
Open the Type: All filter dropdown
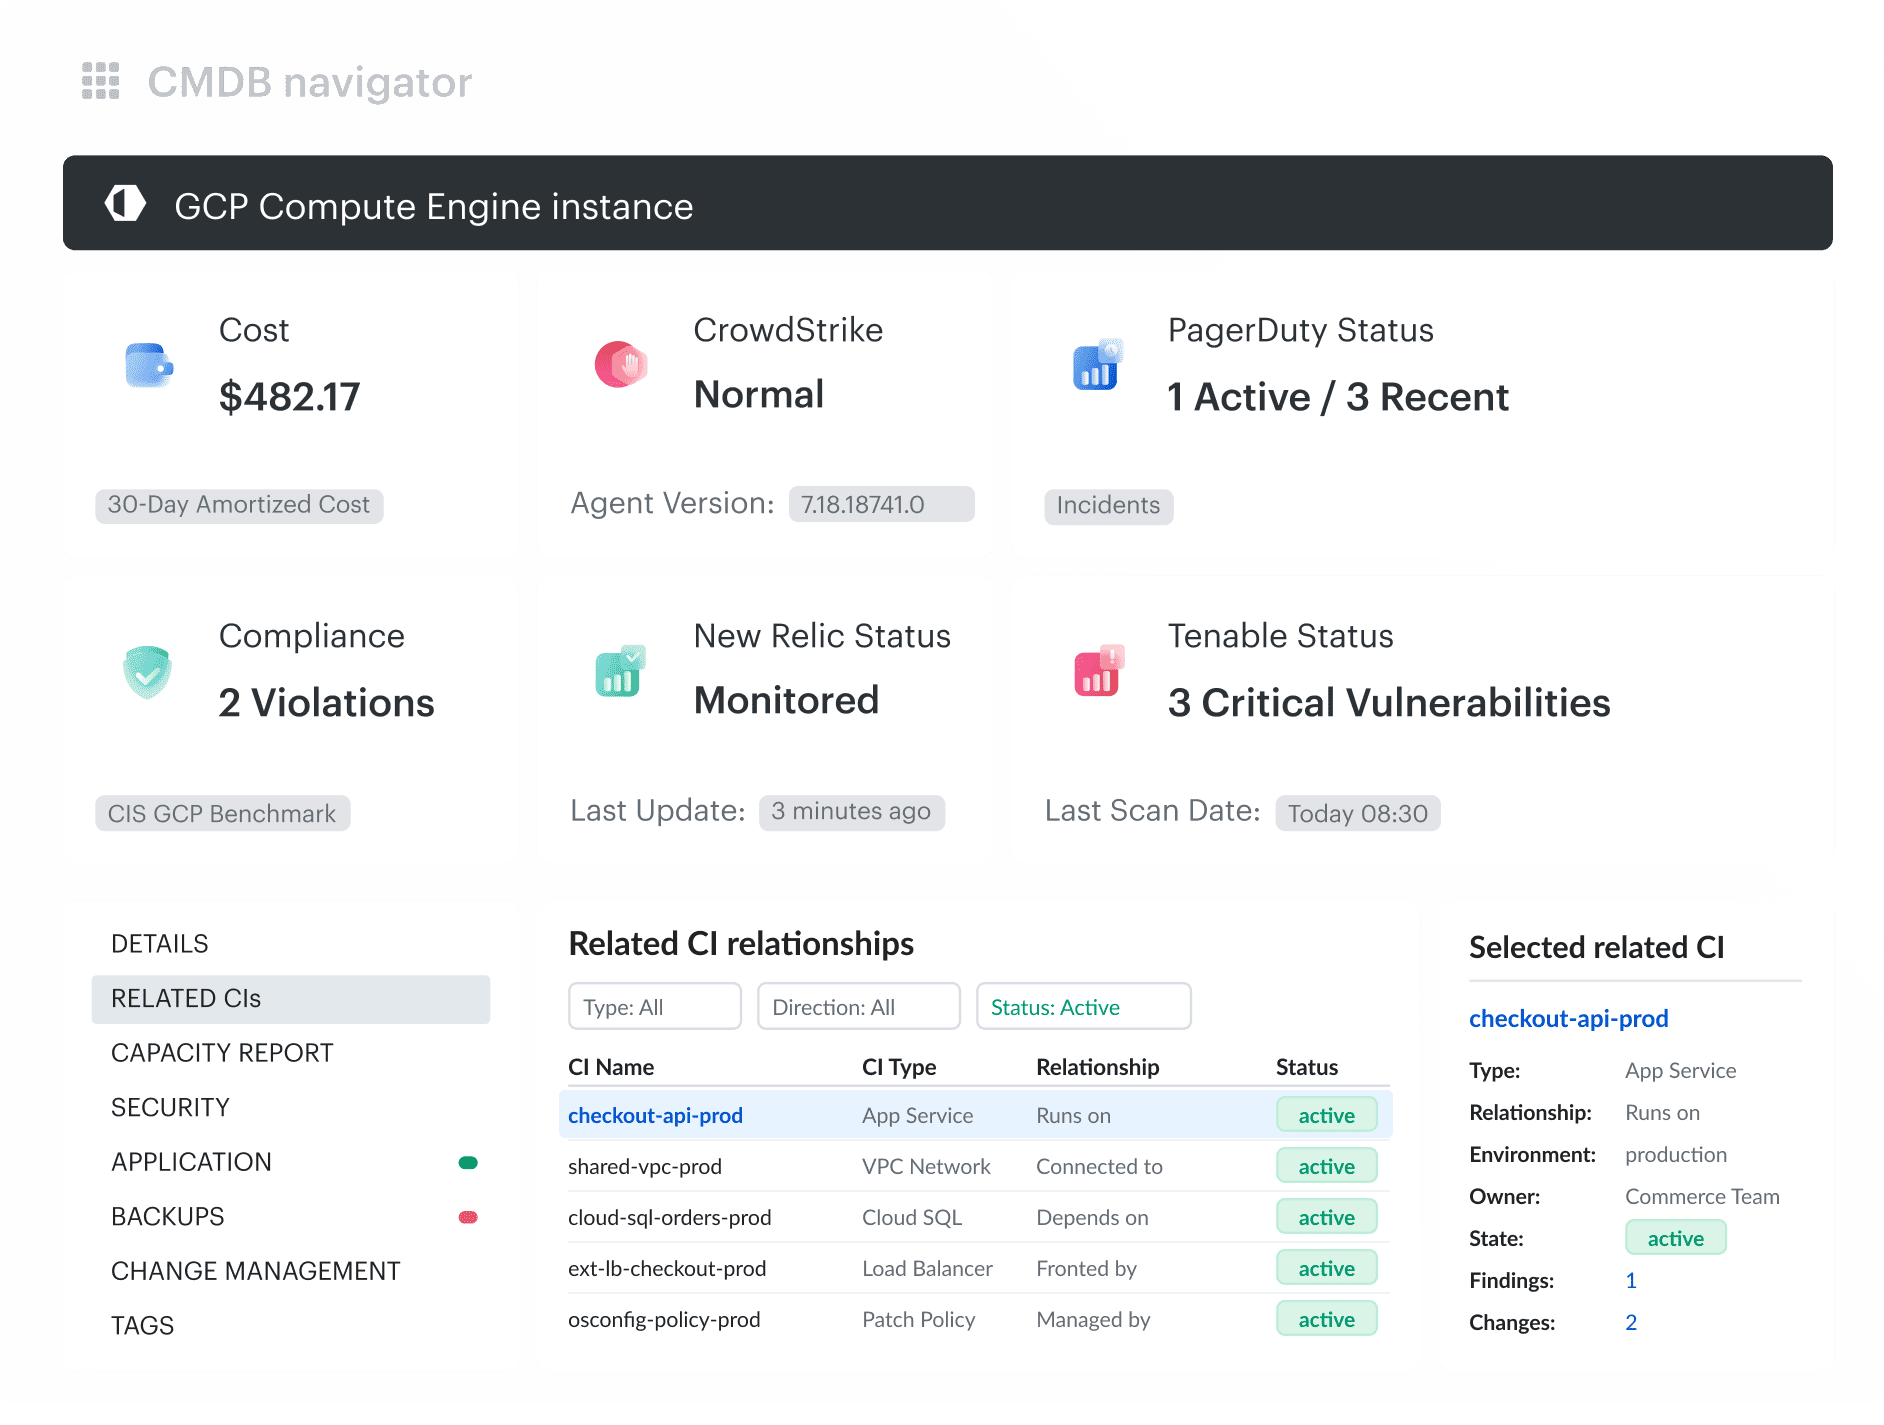coord(655,1007)
